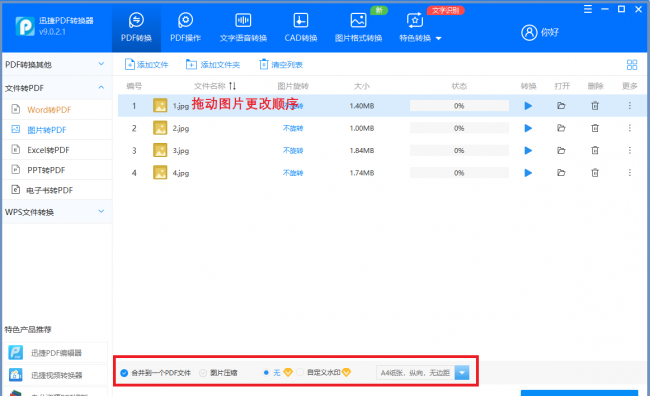The width and height of the screenshot is (650, 396).
Task: Start conversion of 3.jpg
Action: coord(528,150)
